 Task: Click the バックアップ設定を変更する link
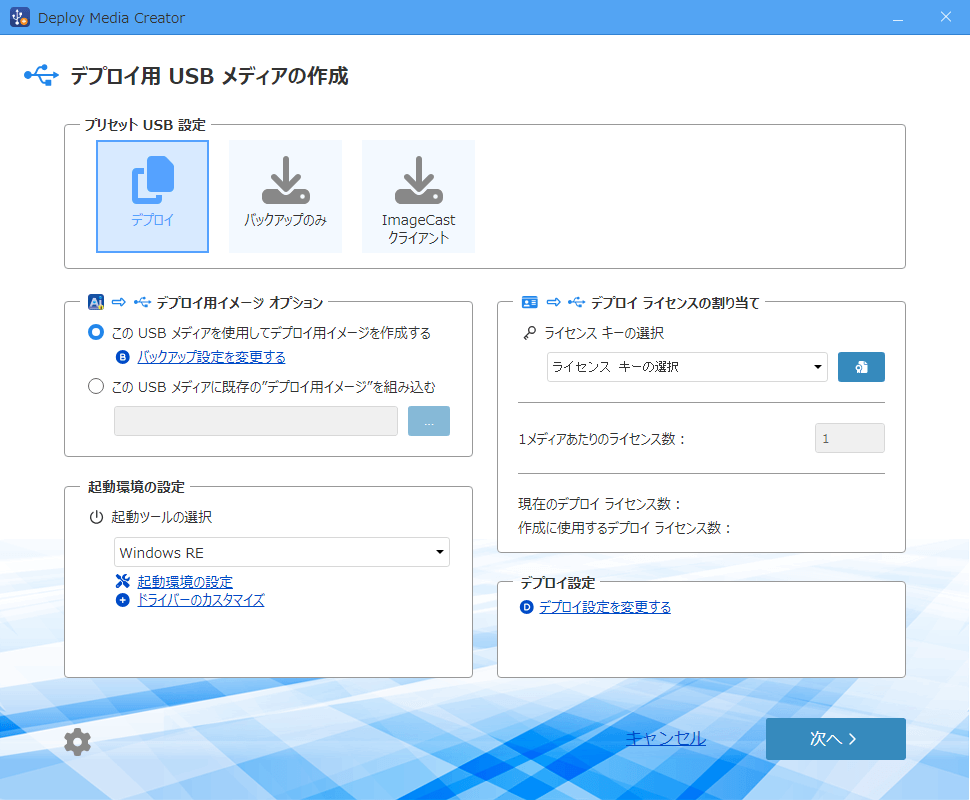[x=211, y=357]
